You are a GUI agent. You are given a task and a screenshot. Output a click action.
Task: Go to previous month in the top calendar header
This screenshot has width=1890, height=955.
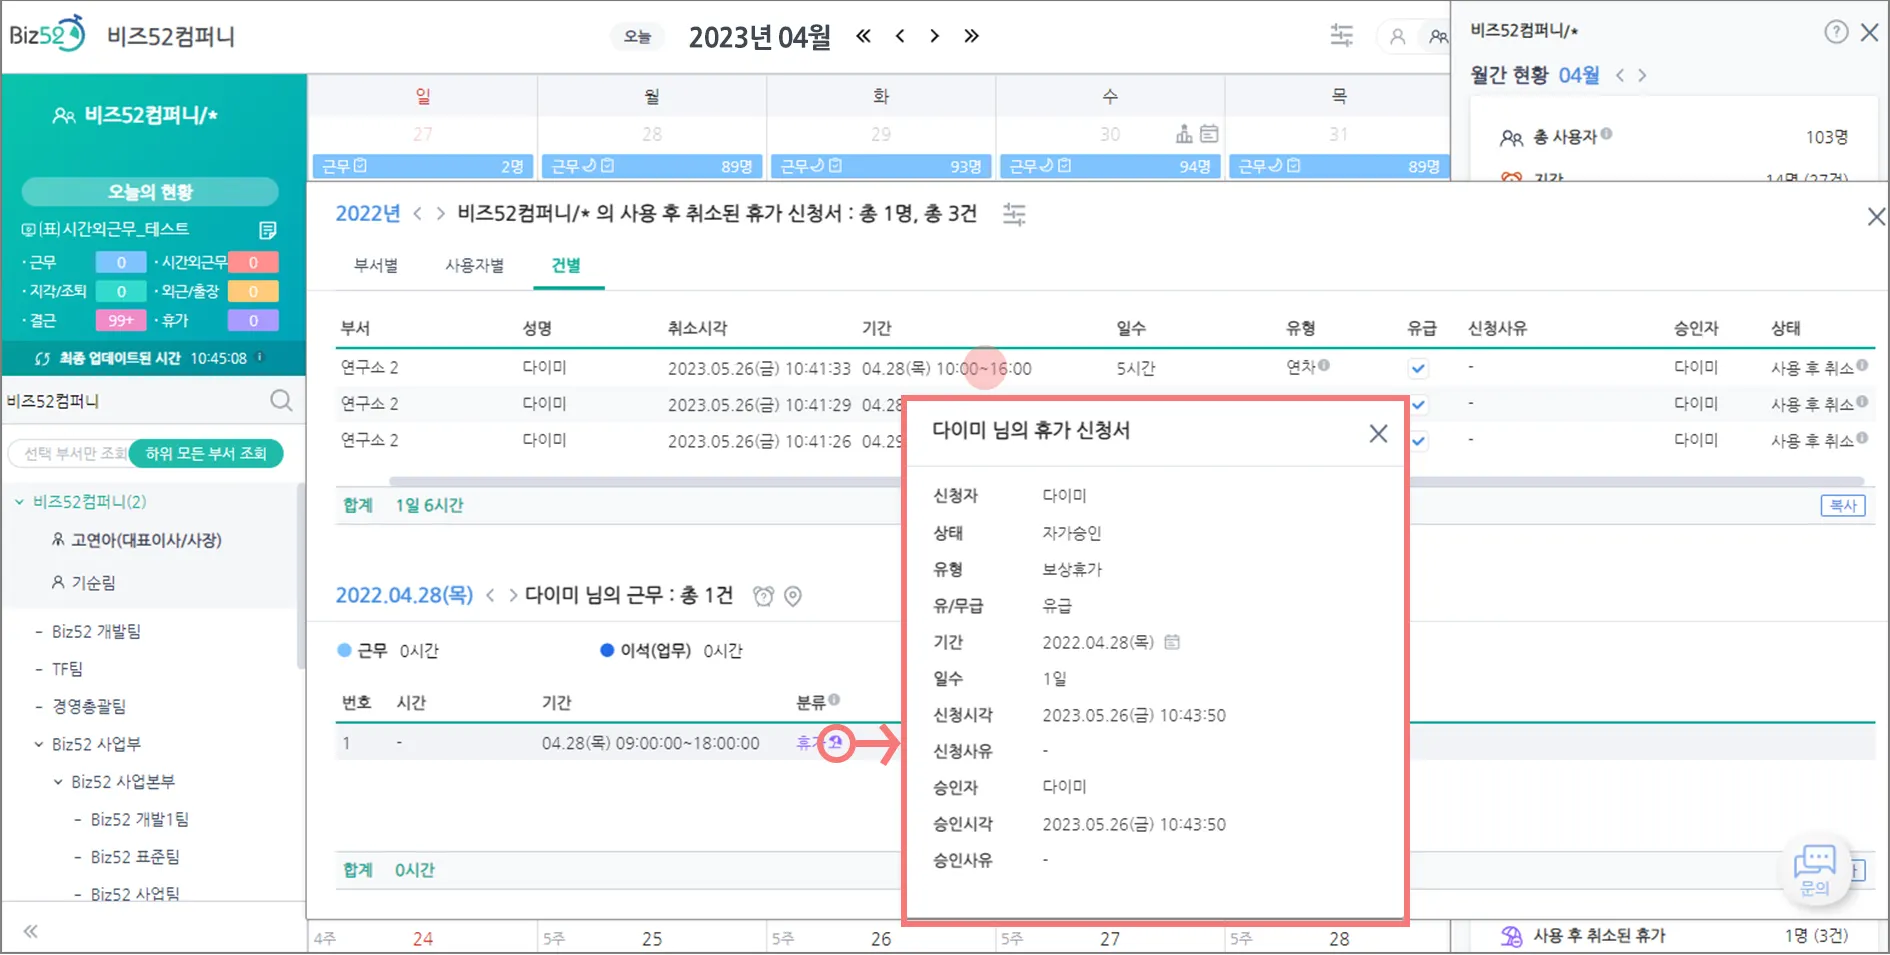pyautogui.click(x=900, y=36)
